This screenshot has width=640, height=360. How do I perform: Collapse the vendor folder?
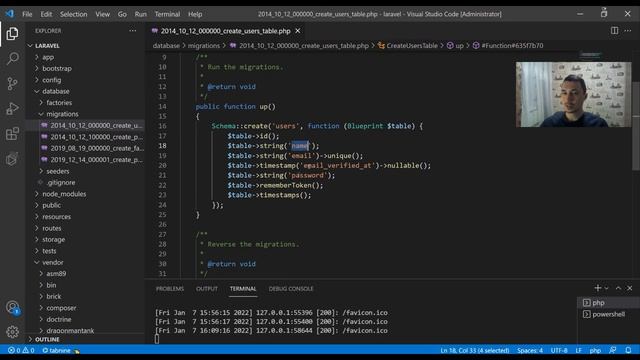85,262
